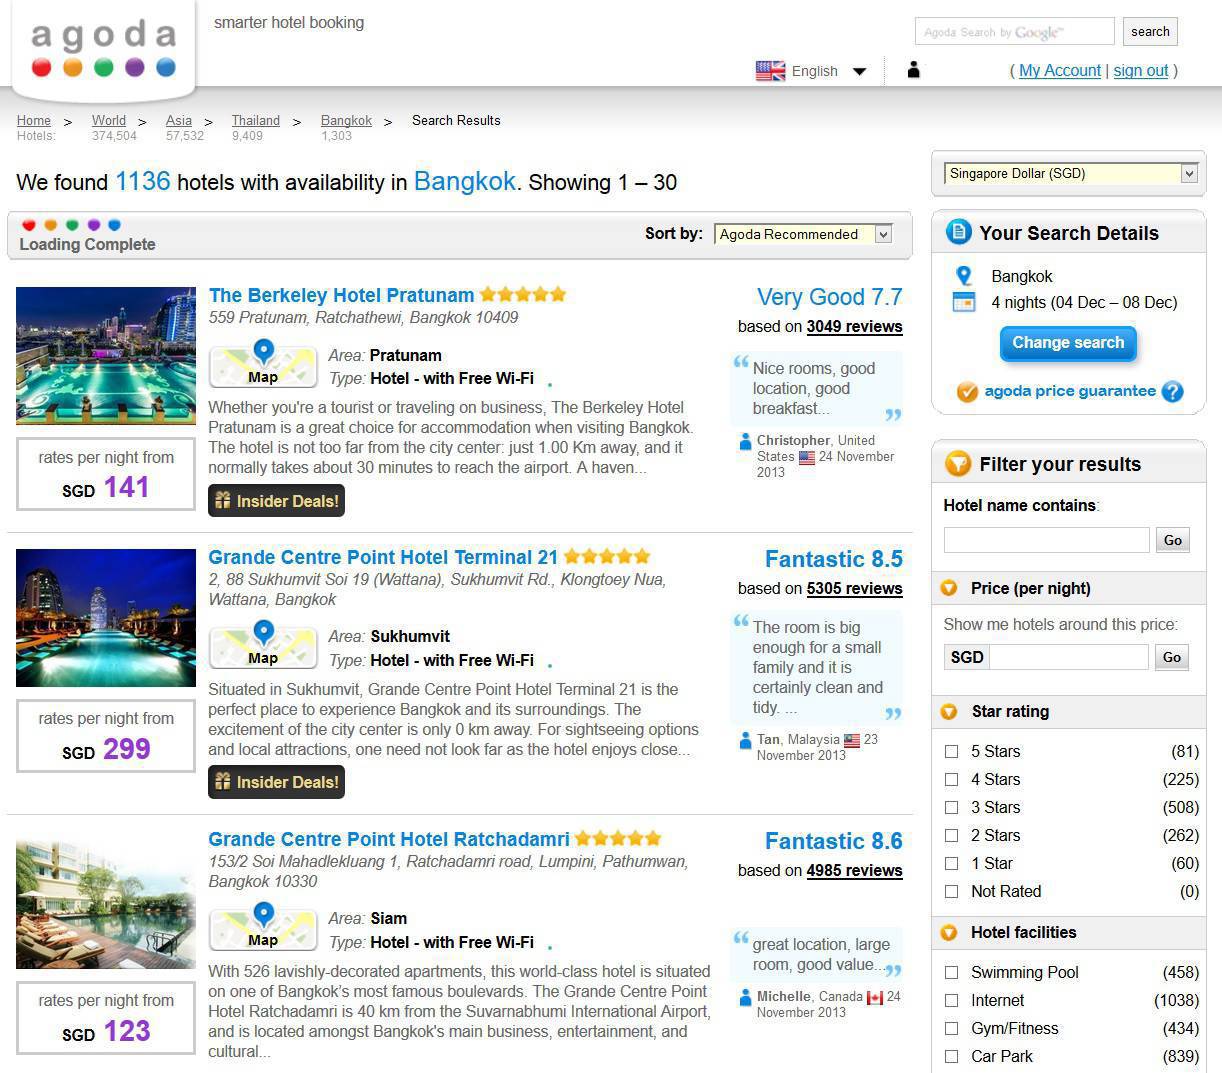The image size is (1222, 1073).
Task: Select the 1 Star checkbox
Action: [x=952, y=863]
